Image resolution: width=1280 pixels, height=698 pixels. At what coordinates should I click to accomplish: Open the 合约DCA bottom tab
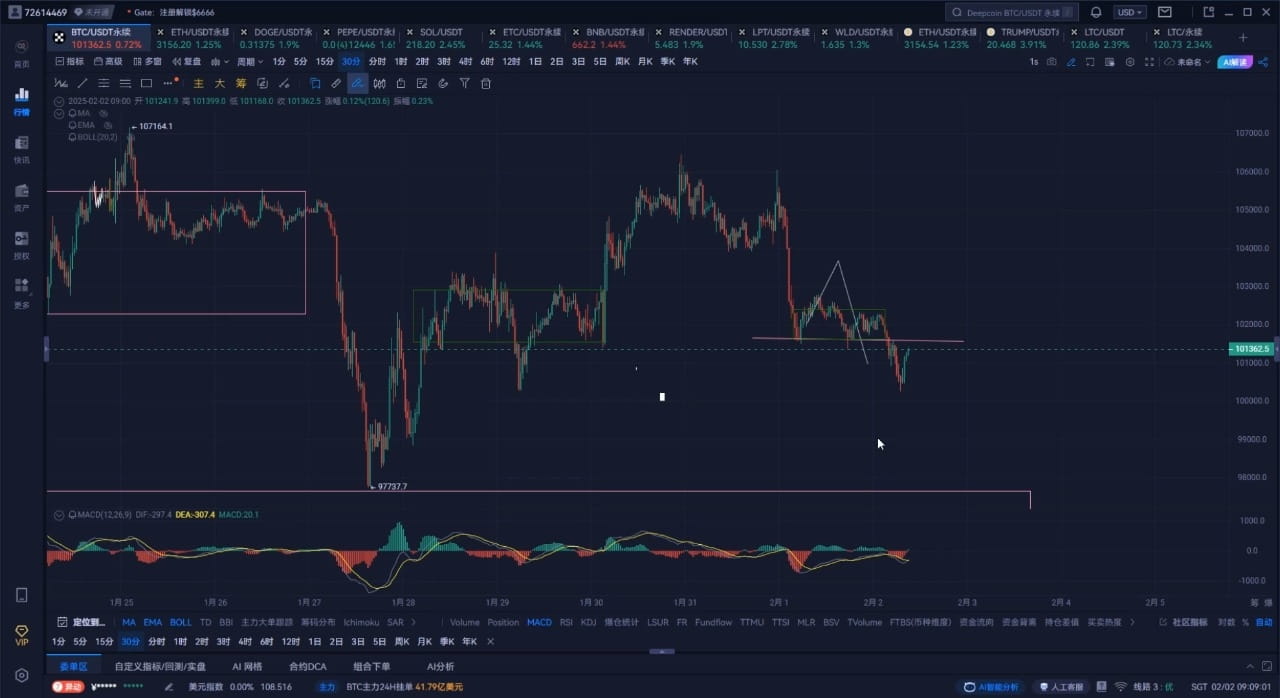[307, 666]
